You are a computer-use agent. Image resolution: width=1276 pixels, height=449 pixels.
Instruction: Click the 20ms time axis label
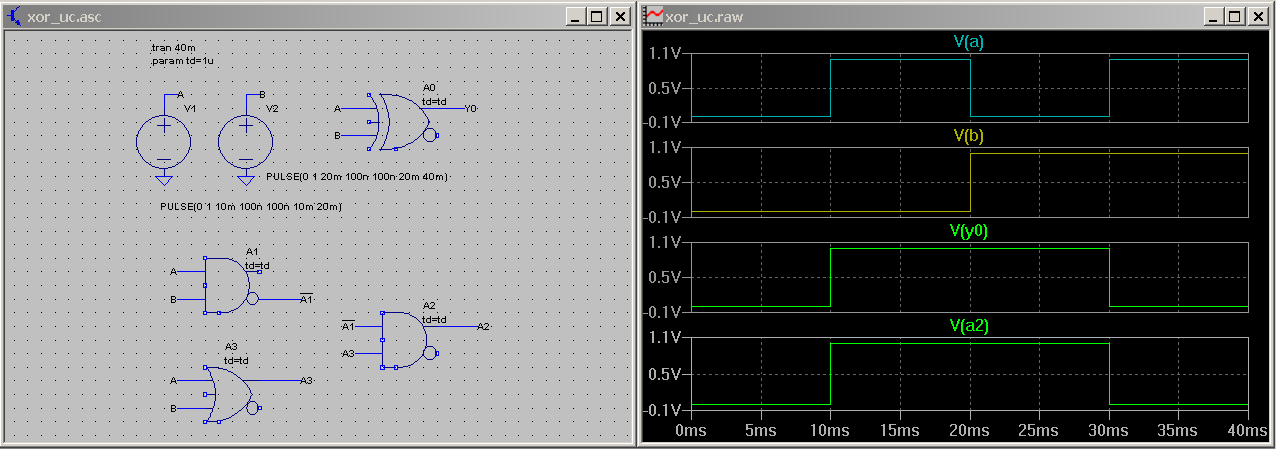pyautogui.click(x=968, y=431)
